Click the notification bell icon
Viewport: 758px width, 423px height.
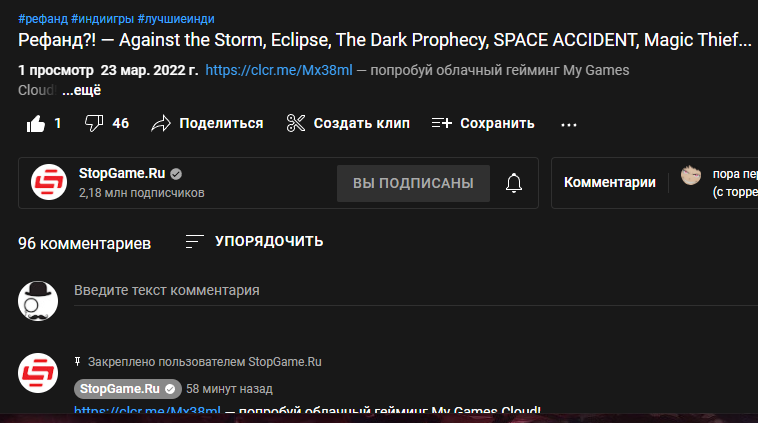[x=514, y=183]
